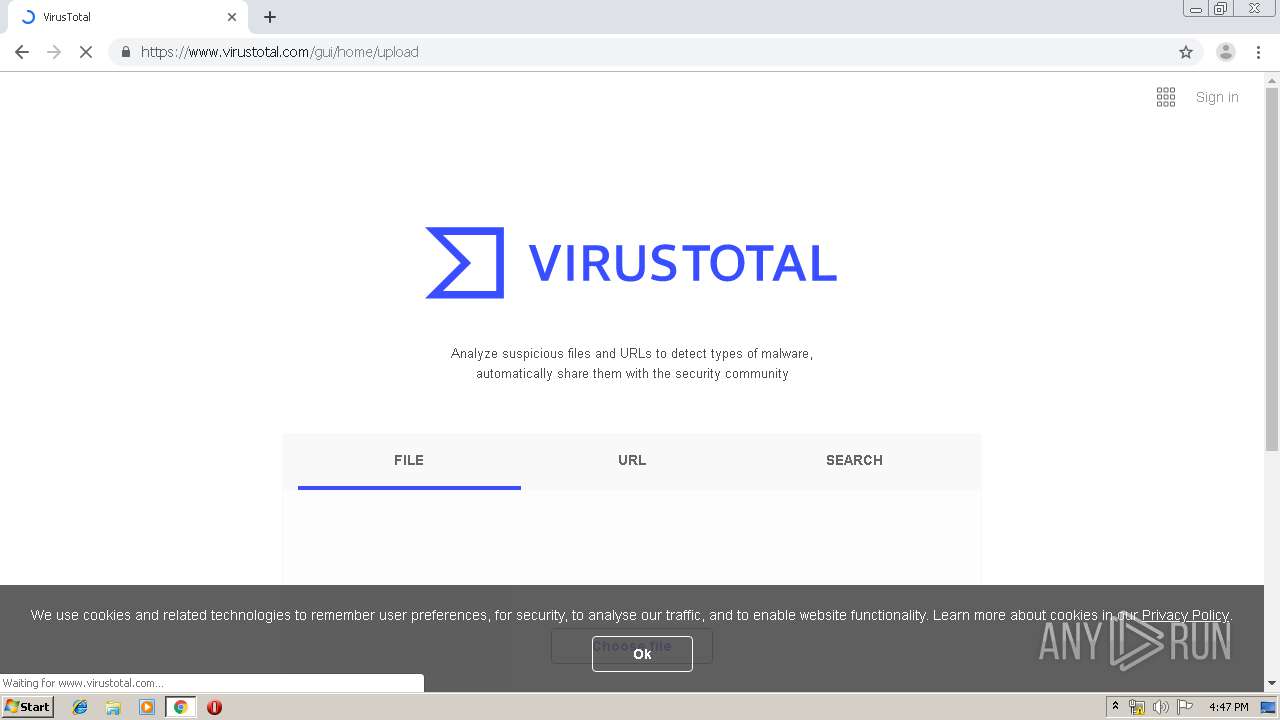This screenshot has height=720, width=1280.
Task: Select the VirusTotal browser tab
Action: [x=126, y=17]
